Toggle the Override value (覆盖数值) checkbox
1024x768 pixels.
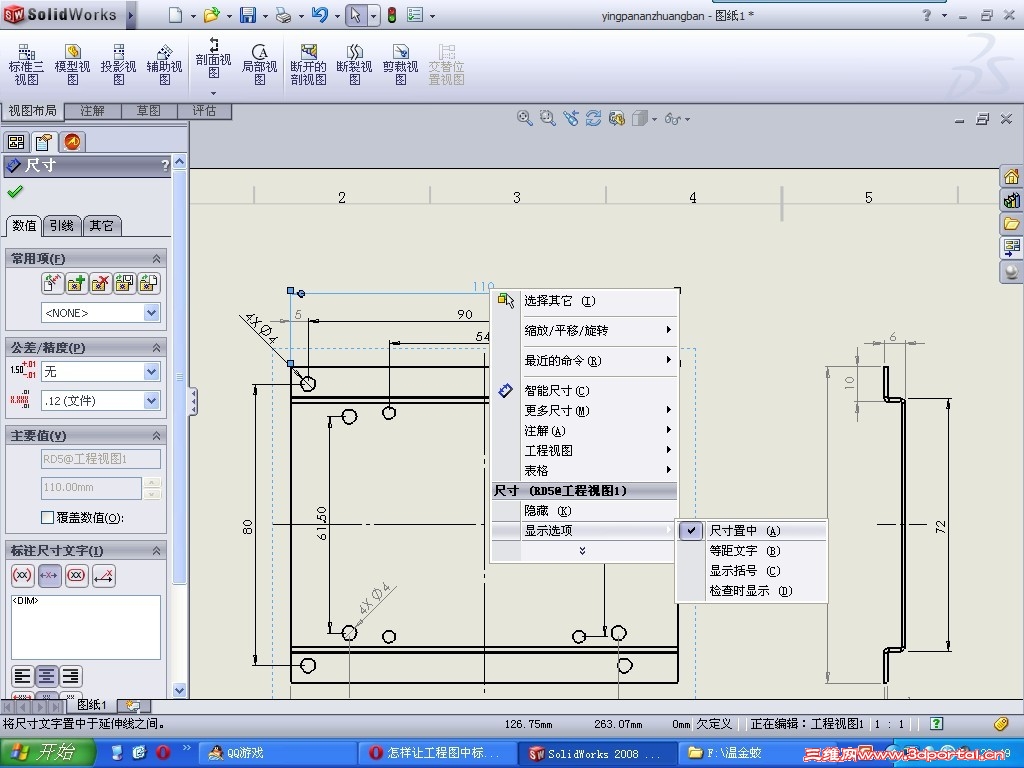47,517
